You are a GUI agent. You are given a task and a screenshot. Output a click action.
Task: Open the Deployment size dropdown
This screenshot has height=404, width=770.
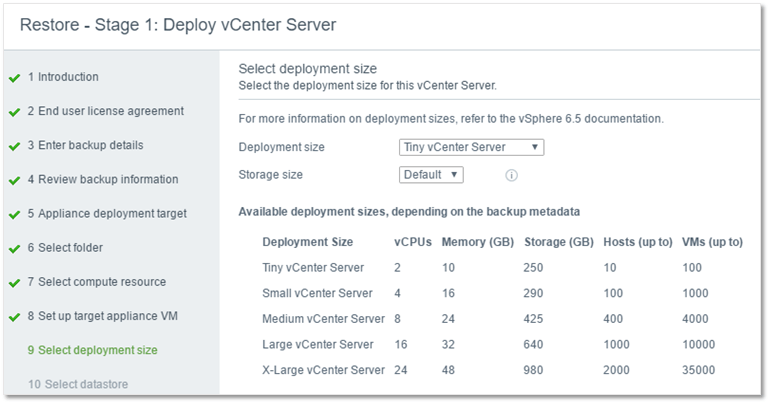[x=471, y=147]
